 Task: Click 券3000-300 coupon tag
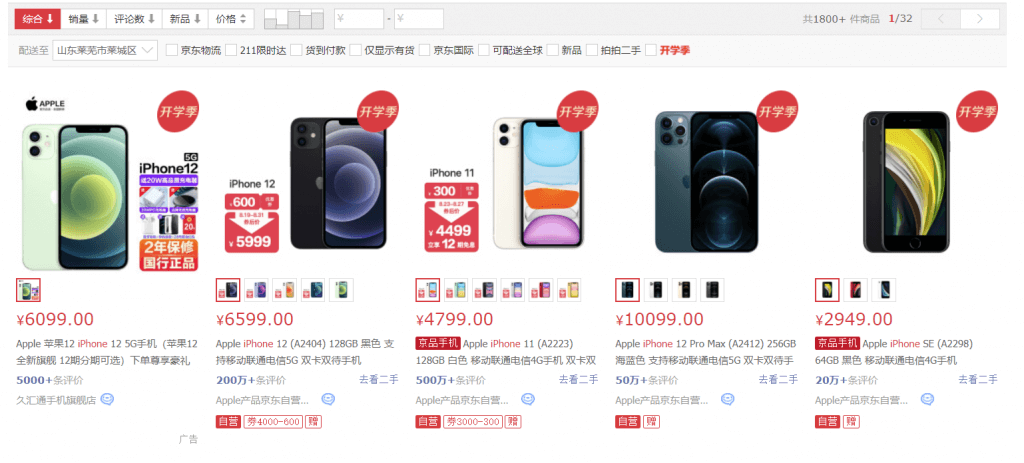(x=473, y=422)
